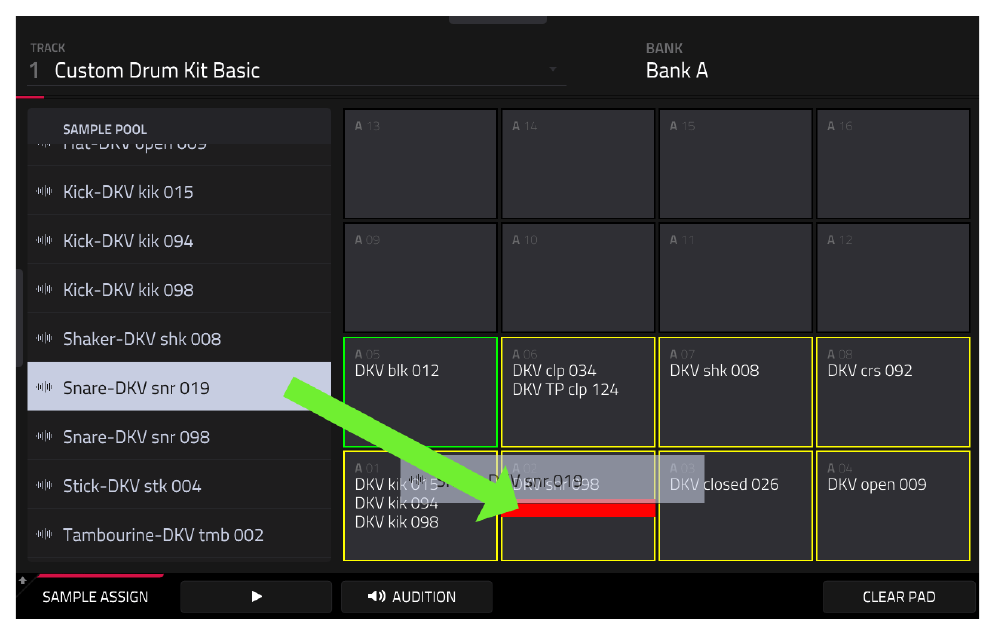Select pad A 06 DKV clp 034
The image size is (996, 636).
577,392
